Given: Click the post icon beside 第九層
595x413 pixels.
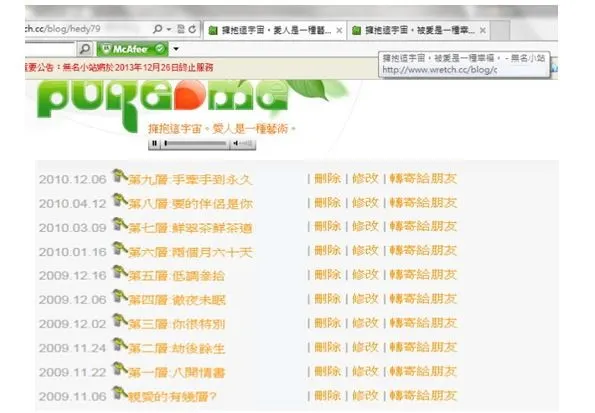Looking at the screenshot, I should (120, 176).
